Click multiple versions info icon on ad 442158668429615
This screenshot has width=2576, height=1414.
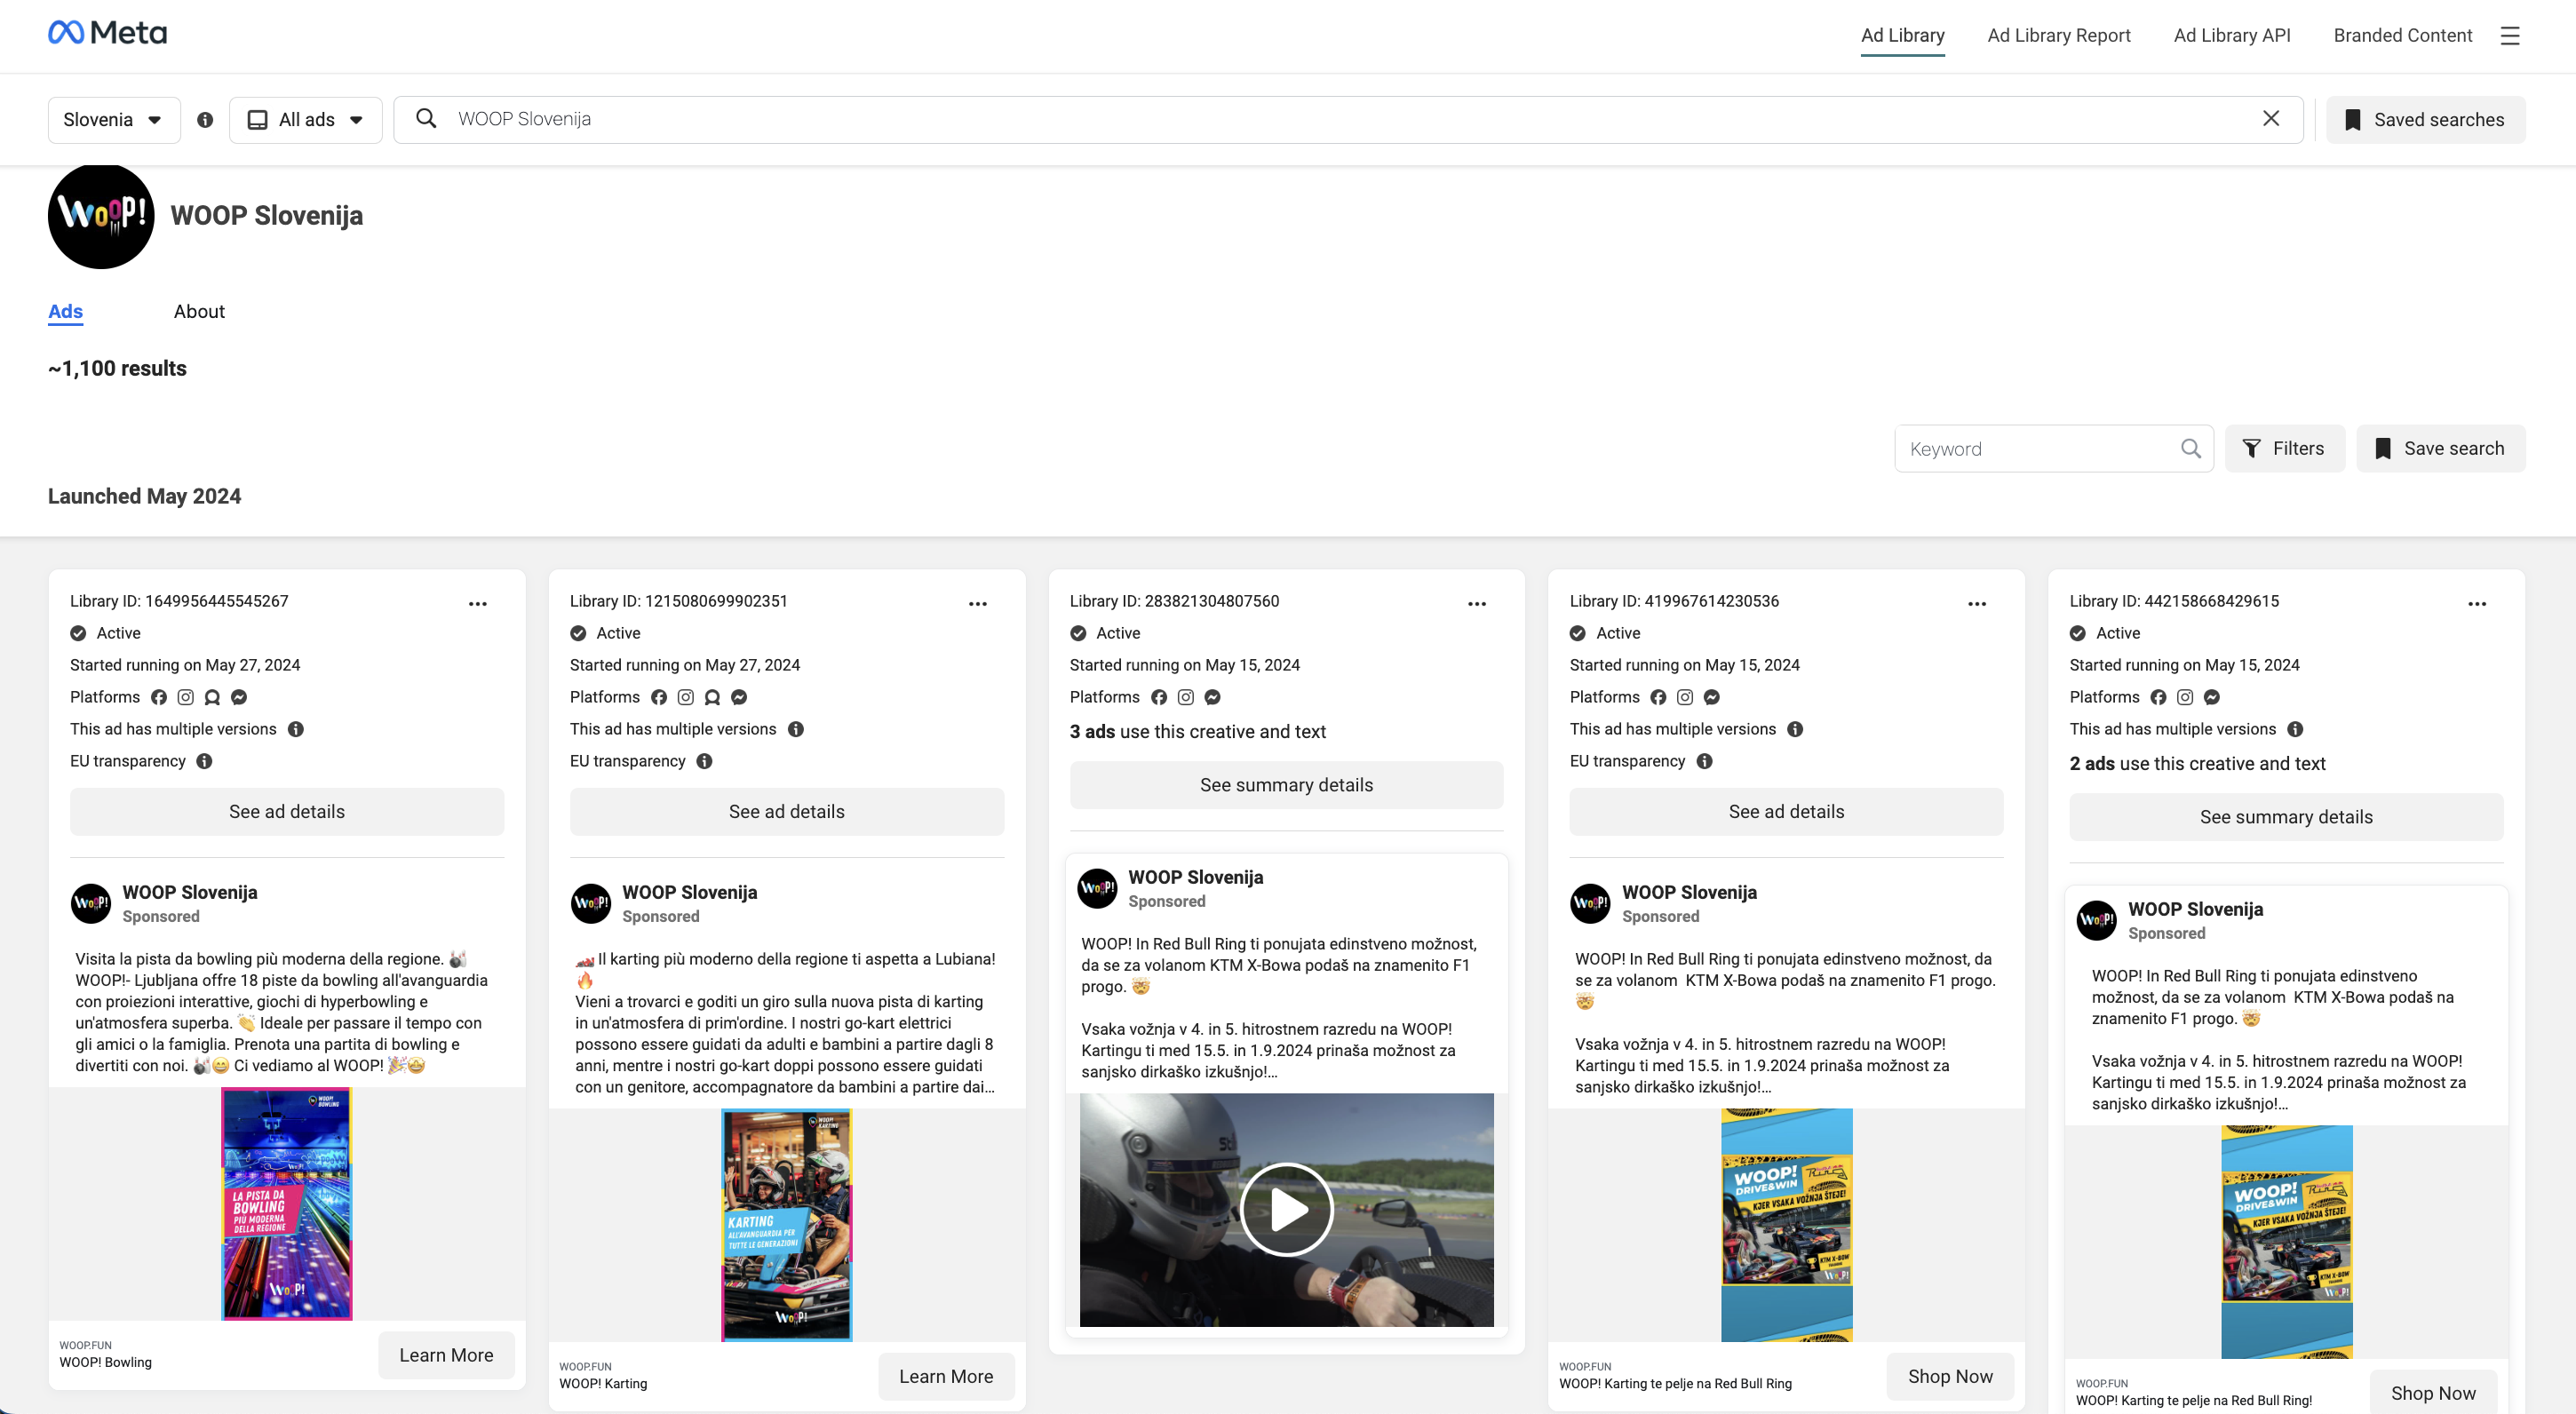[2295, 729]
